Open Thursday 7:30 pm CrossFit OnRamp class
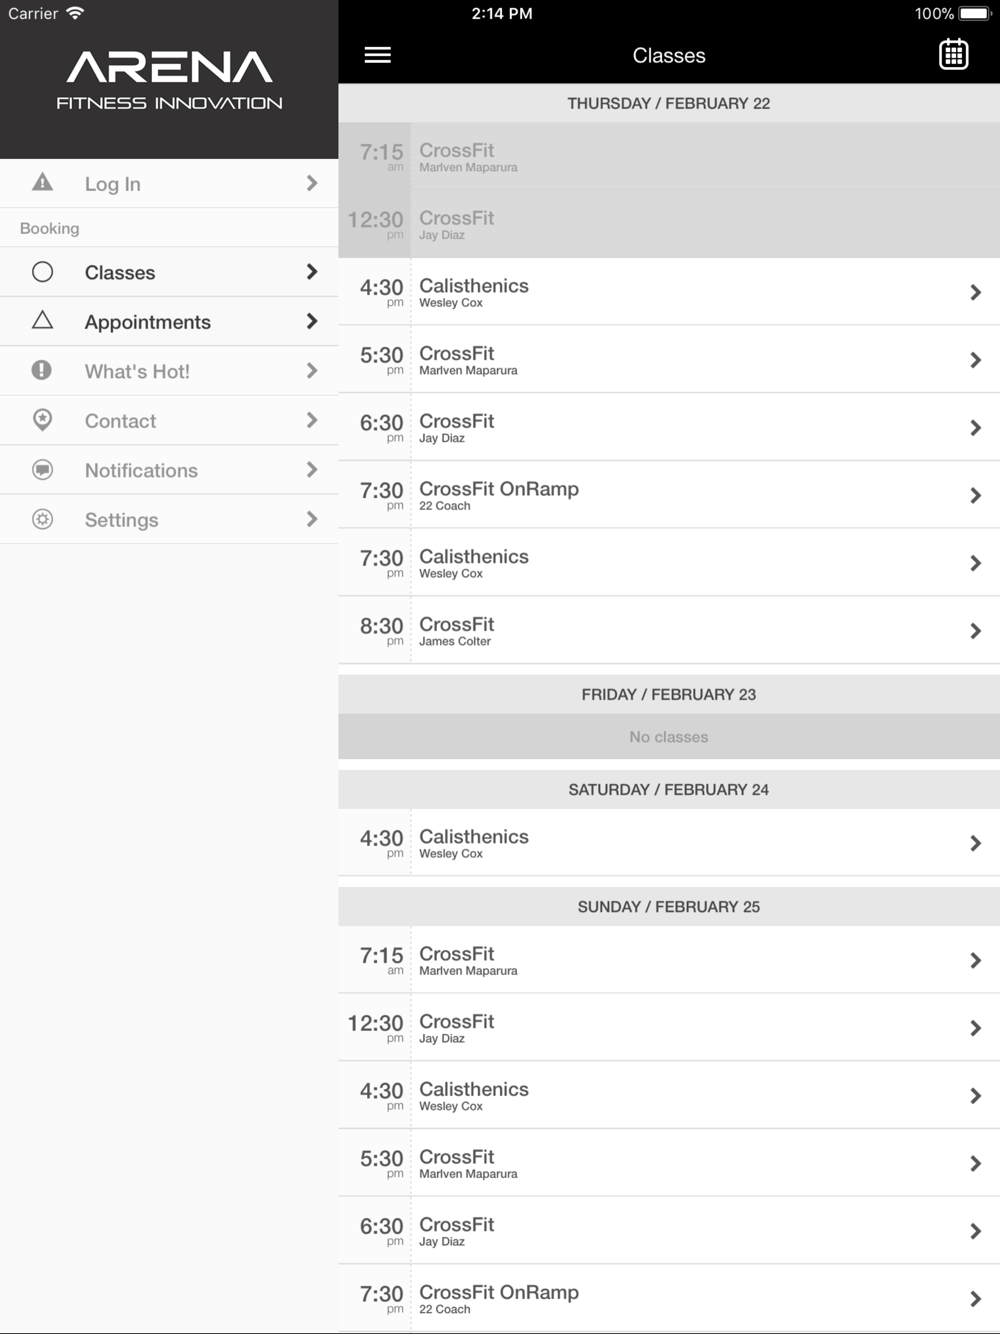1000x1334 pixels. tap(669, 495)
